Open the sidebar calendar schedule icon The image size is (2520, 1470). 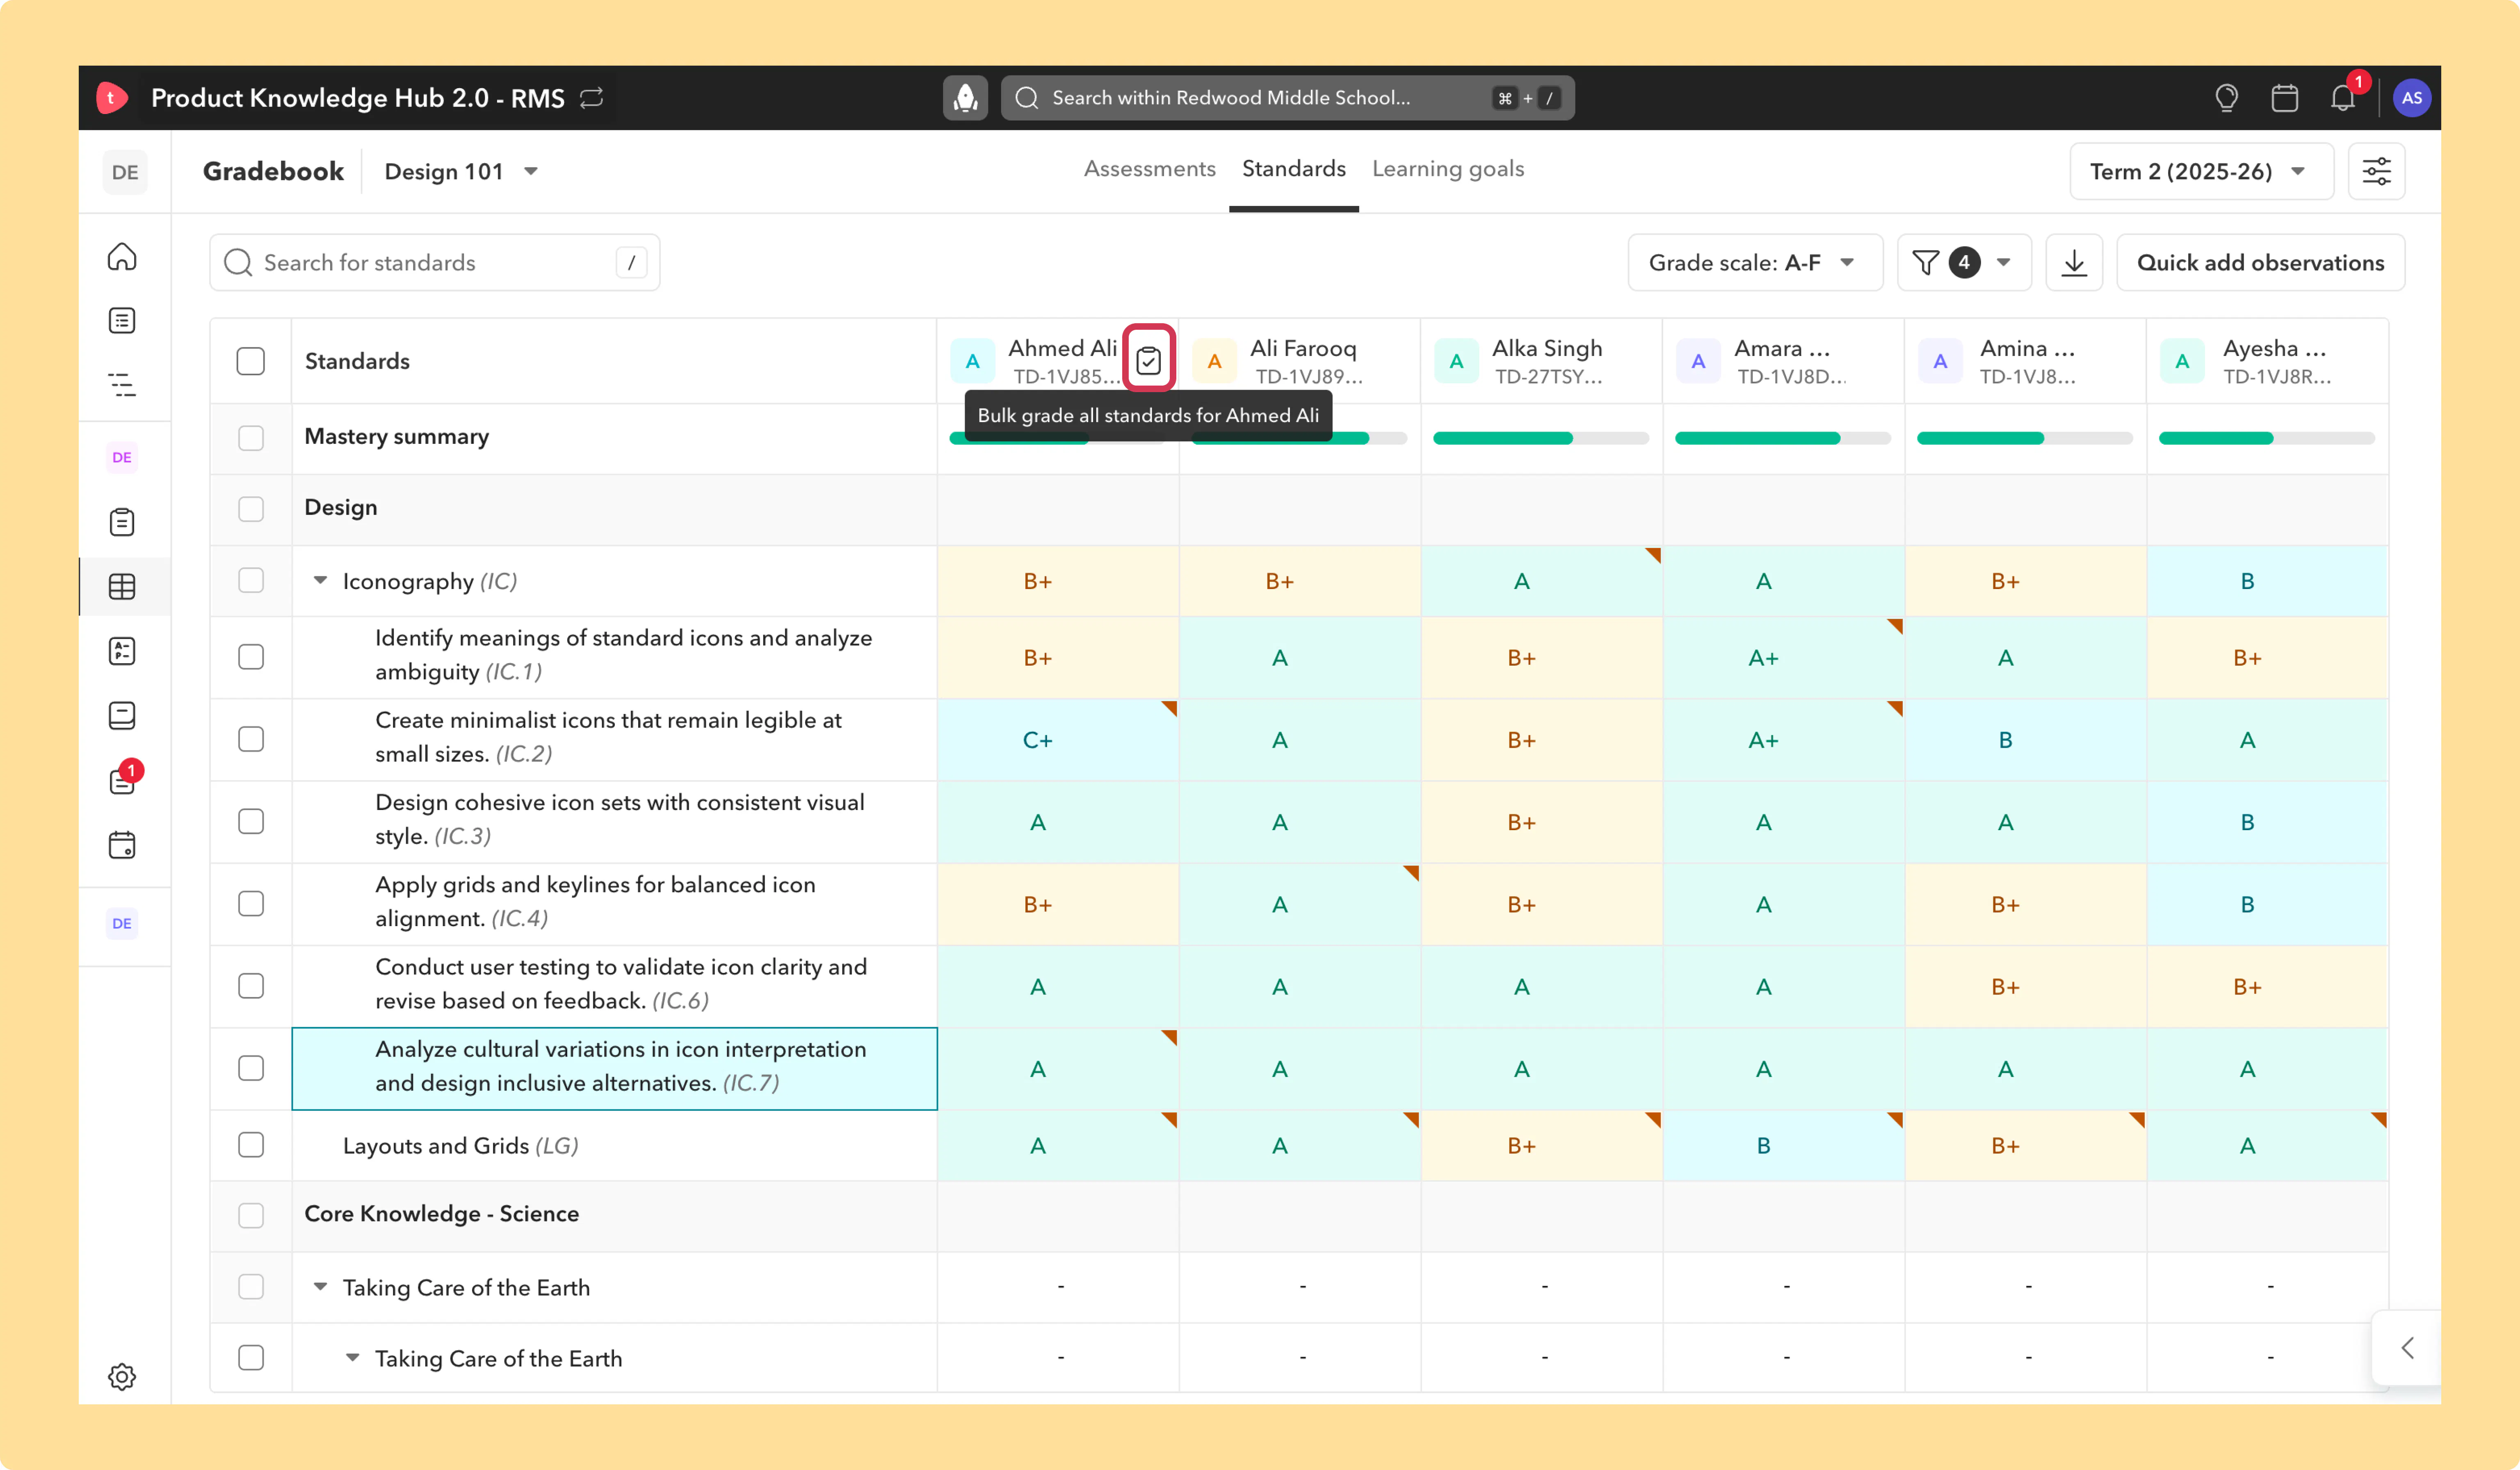122,845
